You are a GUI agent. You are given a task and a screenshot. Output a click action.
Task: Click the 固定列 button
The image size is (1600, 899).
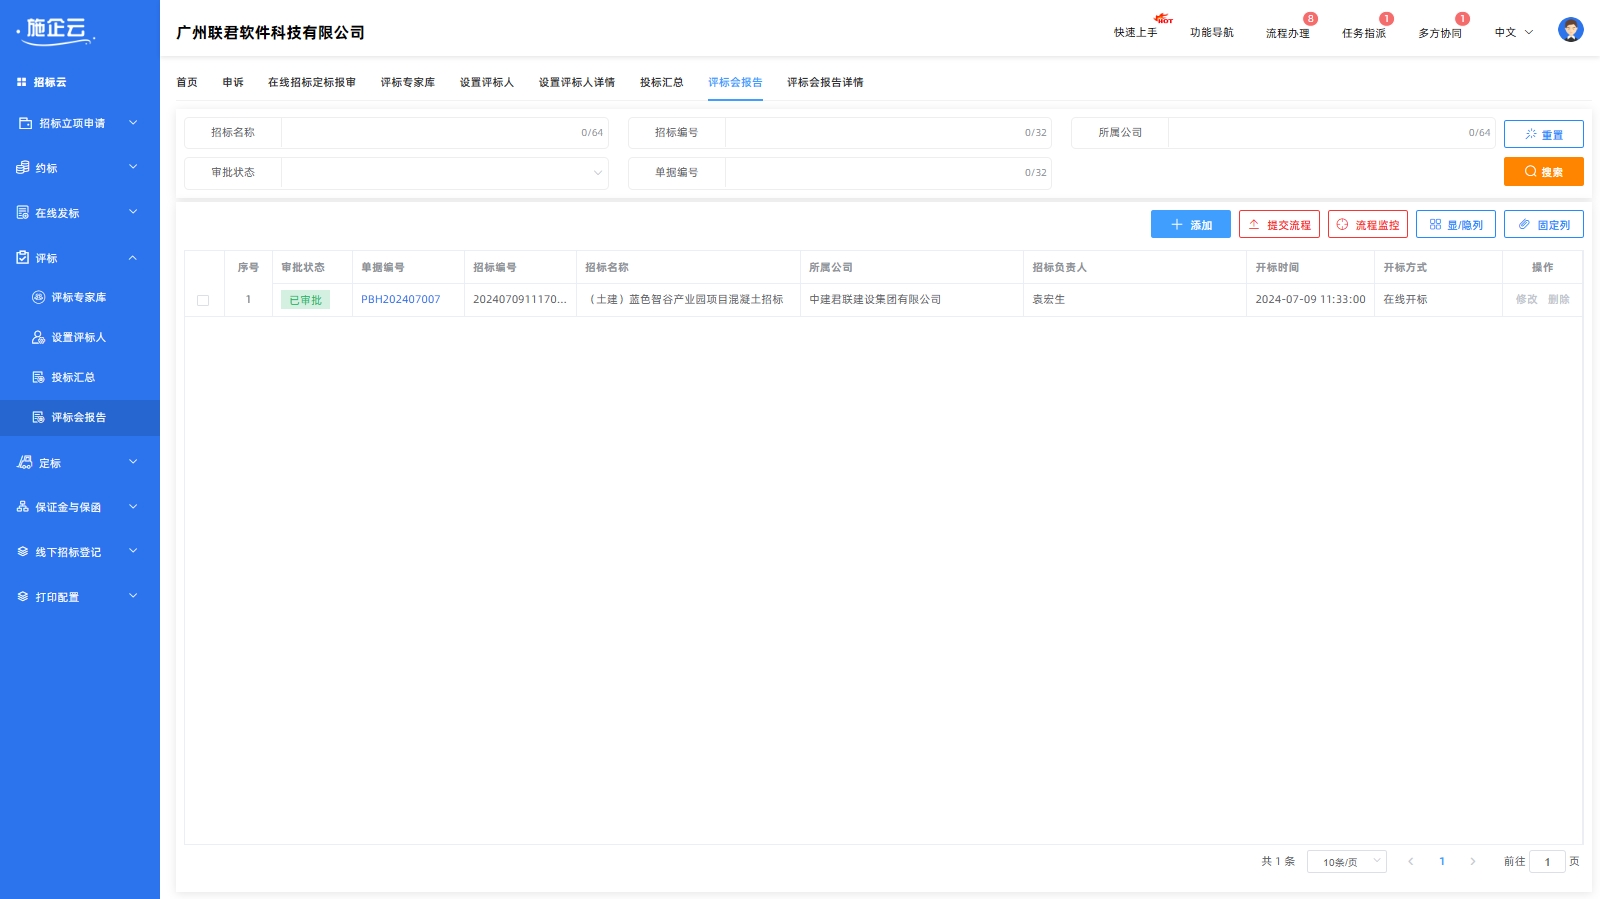pyautogui.click(x=1543, y=225)
